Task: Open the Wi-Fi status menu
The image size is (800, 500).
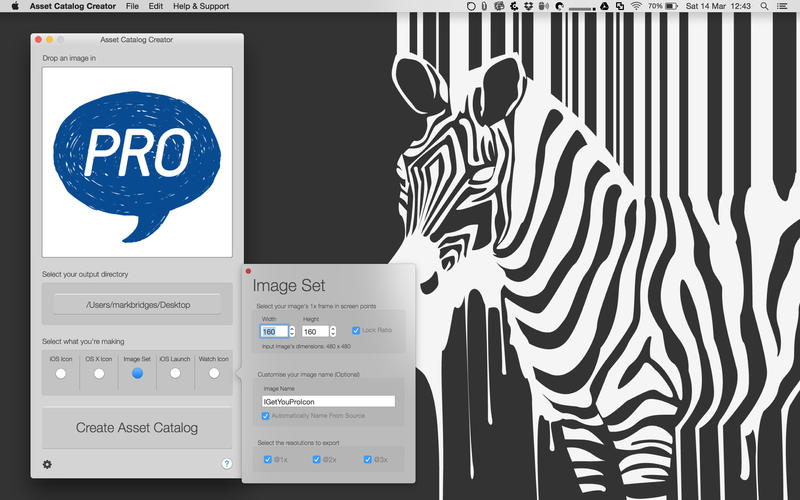Action: tap(636, 6)
